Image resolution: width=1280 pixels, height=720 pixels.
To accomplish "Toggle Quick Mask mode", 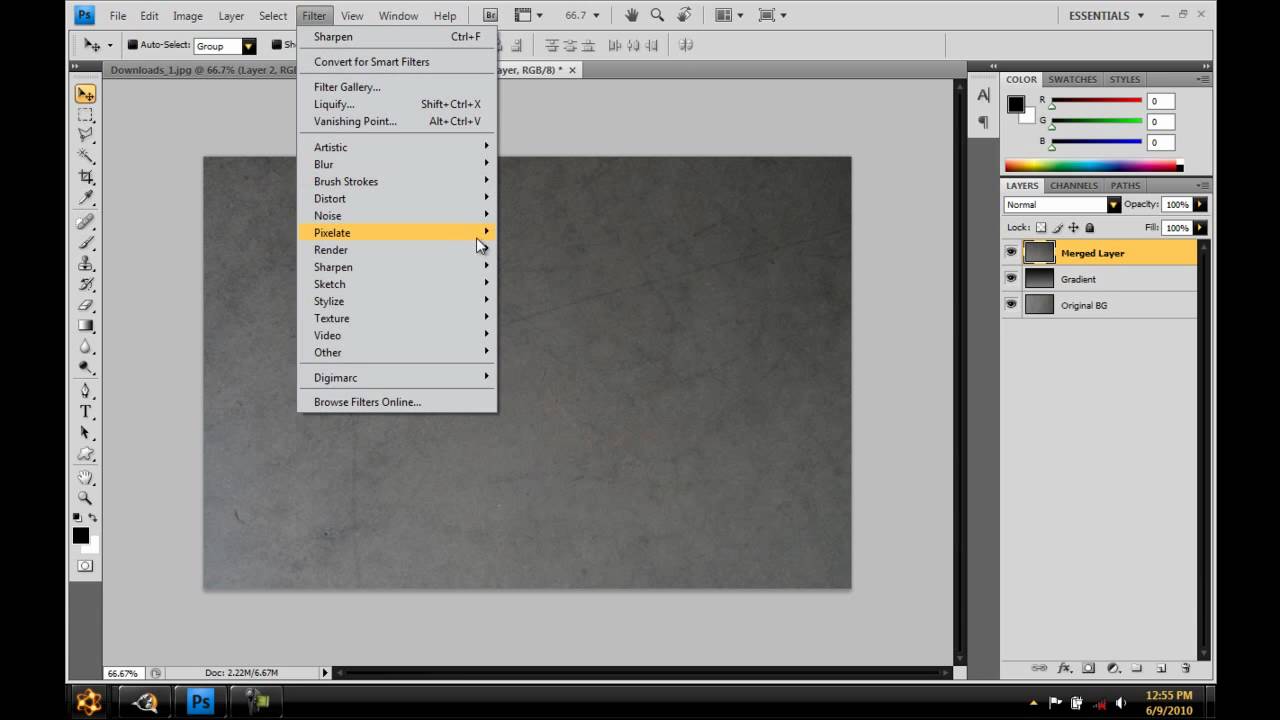I will point(85,566).
